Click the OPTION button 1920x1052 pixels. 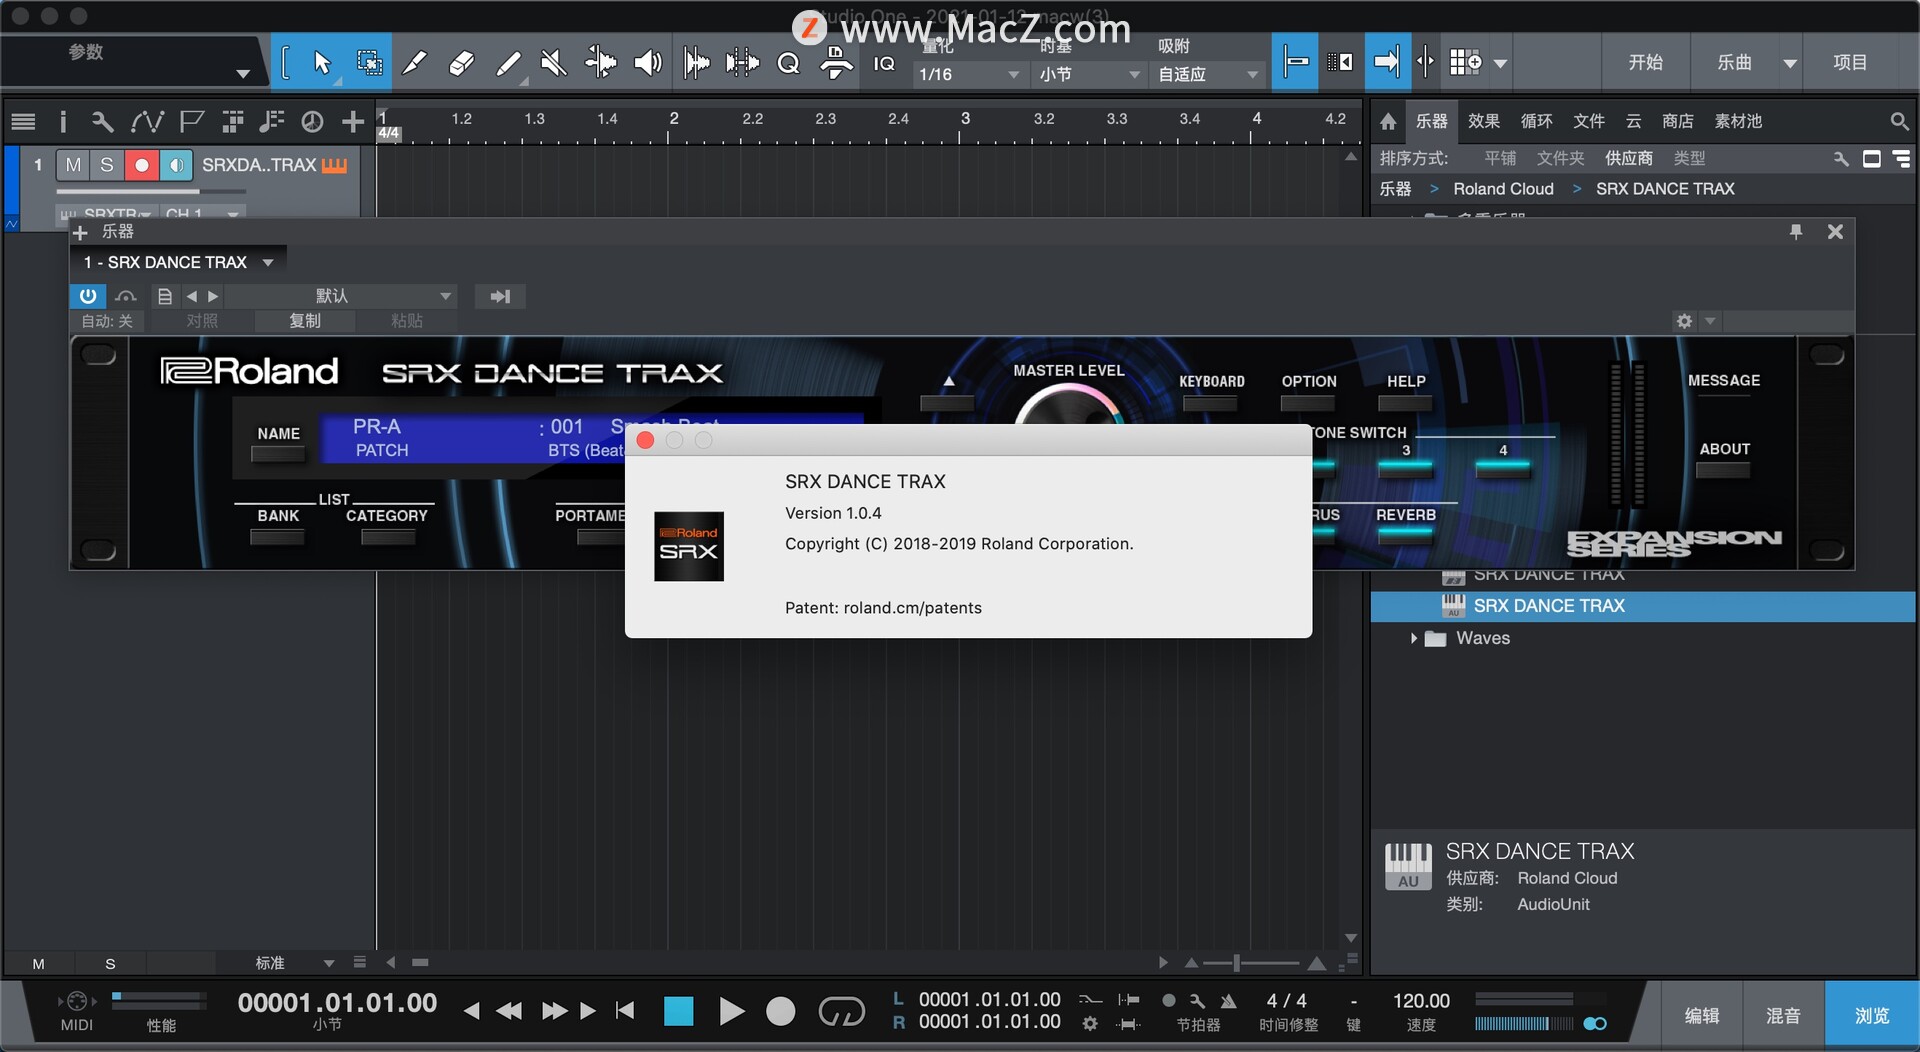coord(1308,403)
